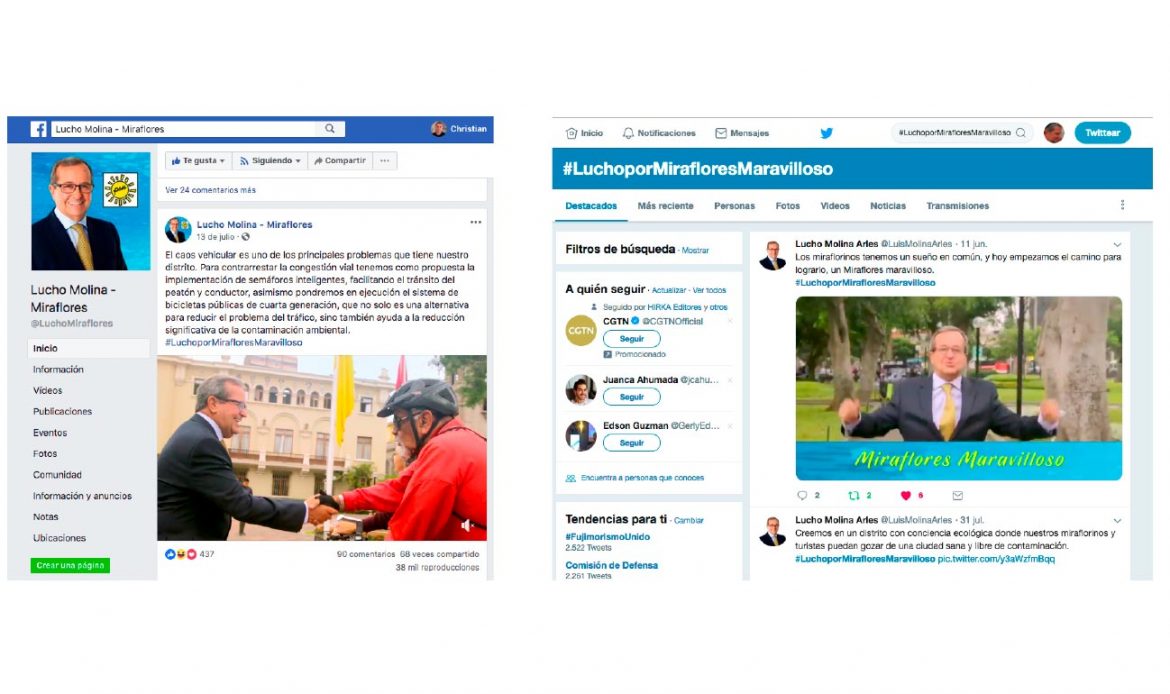
Task: Retweet the first Lucho Molina tweet
Action: click(854, 496)
